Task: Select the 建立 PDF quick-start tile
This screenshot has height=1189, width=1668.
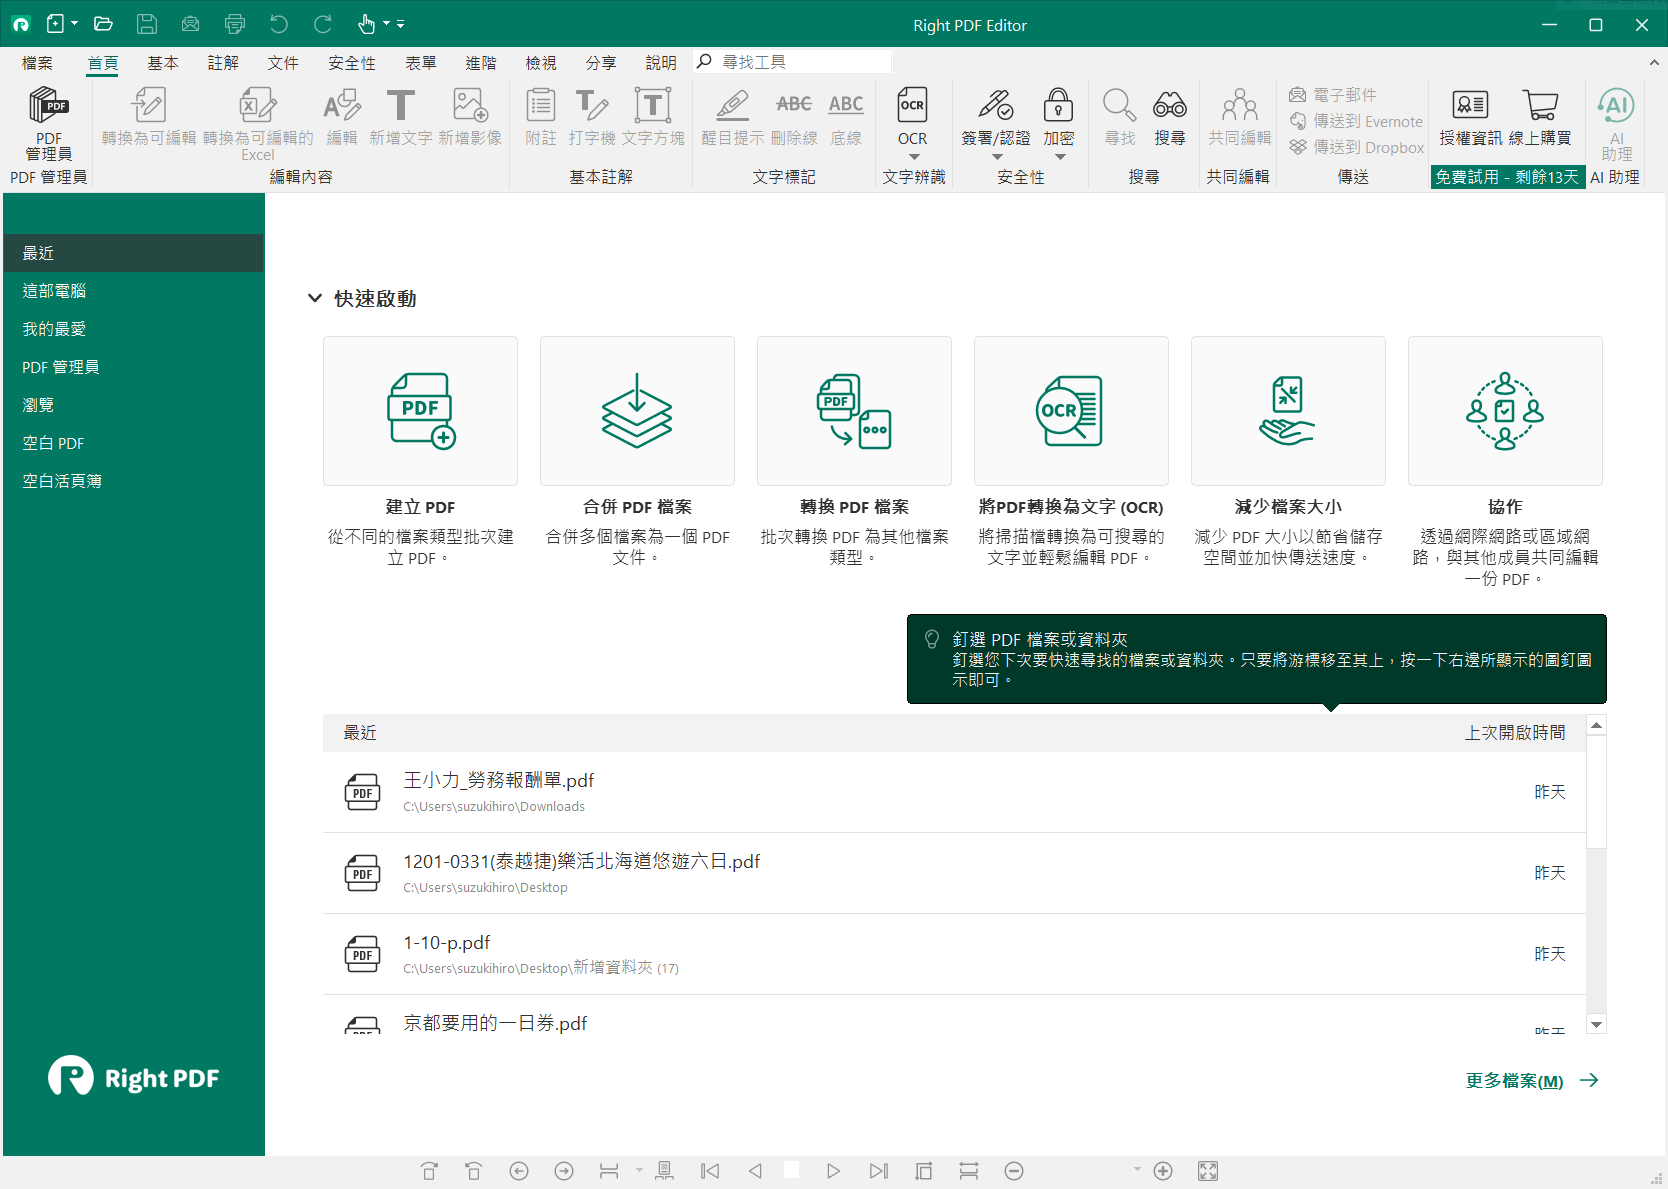Action: 420,412
